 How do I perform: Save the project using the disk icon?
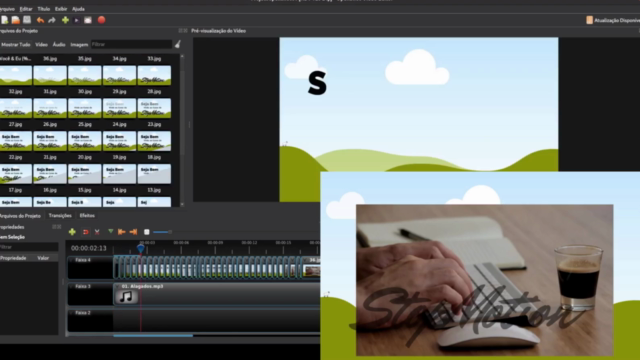(27, 20)
